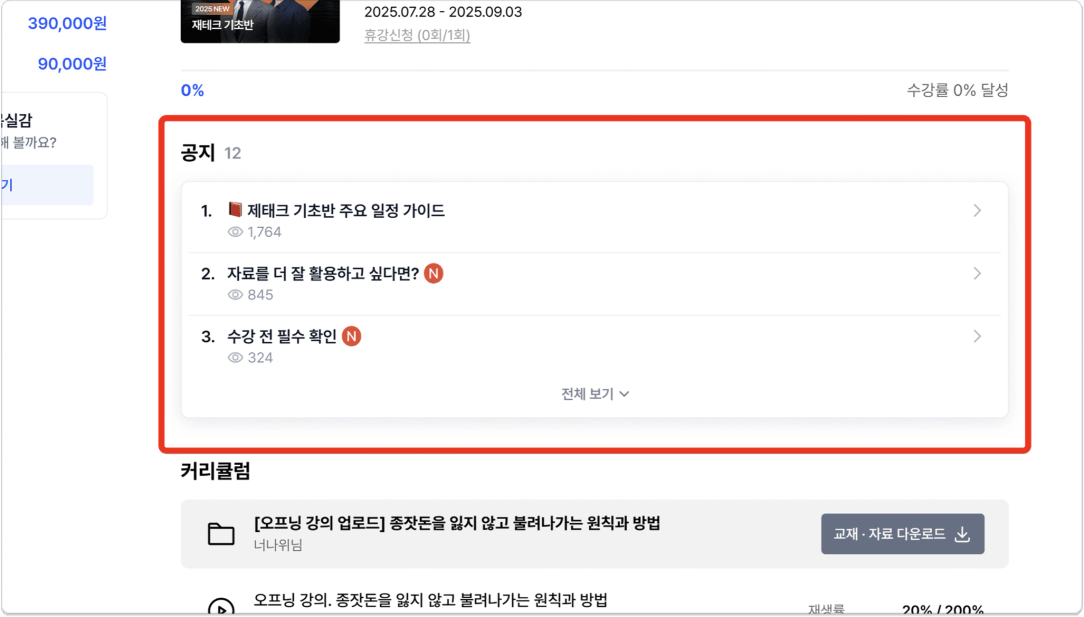Expand all notices with 전체 보기
1084x617 pixels.
595,394
